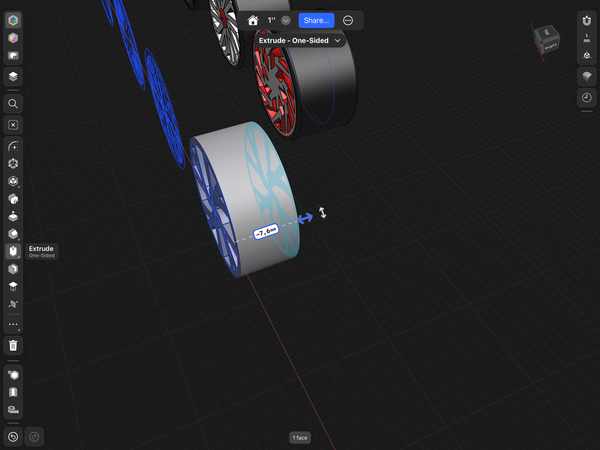
Task: Click the 1 face selection badge
Action: (x=300, y=437)
